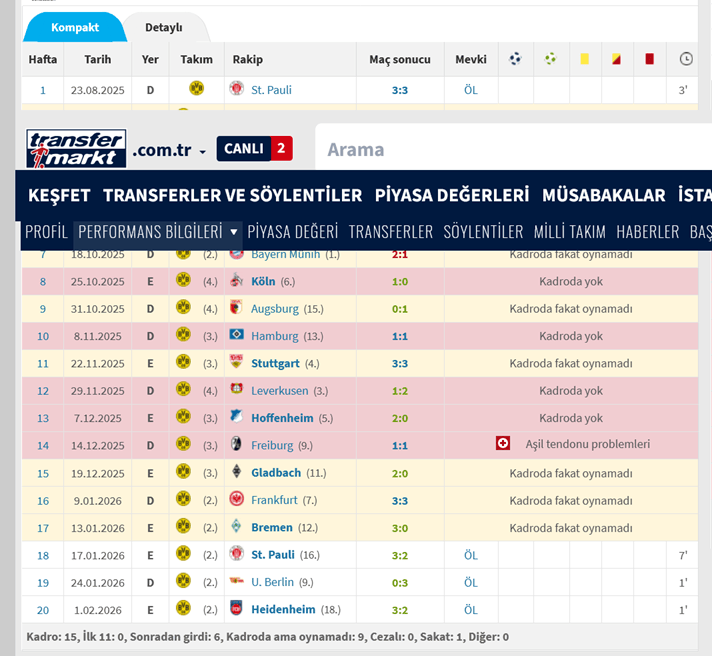The image size is (712, 656).
Task: Click the Frankfurt club crest icon
Action: pos(237,500)
